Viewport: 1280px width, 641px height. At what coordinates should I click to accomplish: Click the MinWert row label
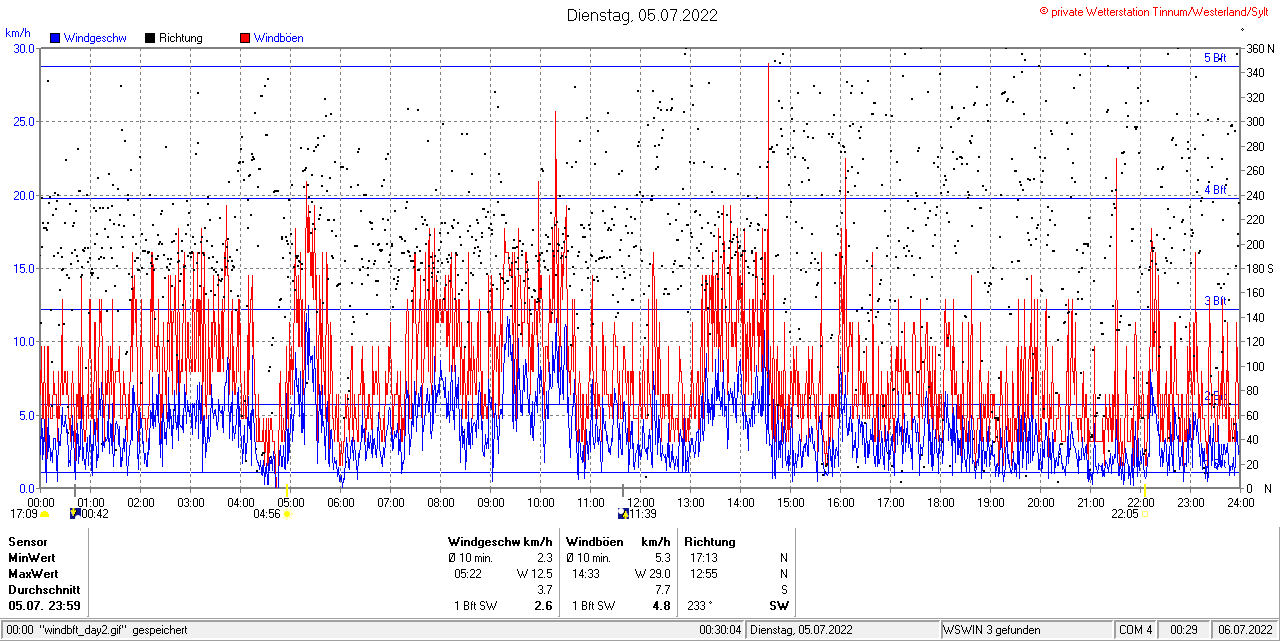coord(32,557)
